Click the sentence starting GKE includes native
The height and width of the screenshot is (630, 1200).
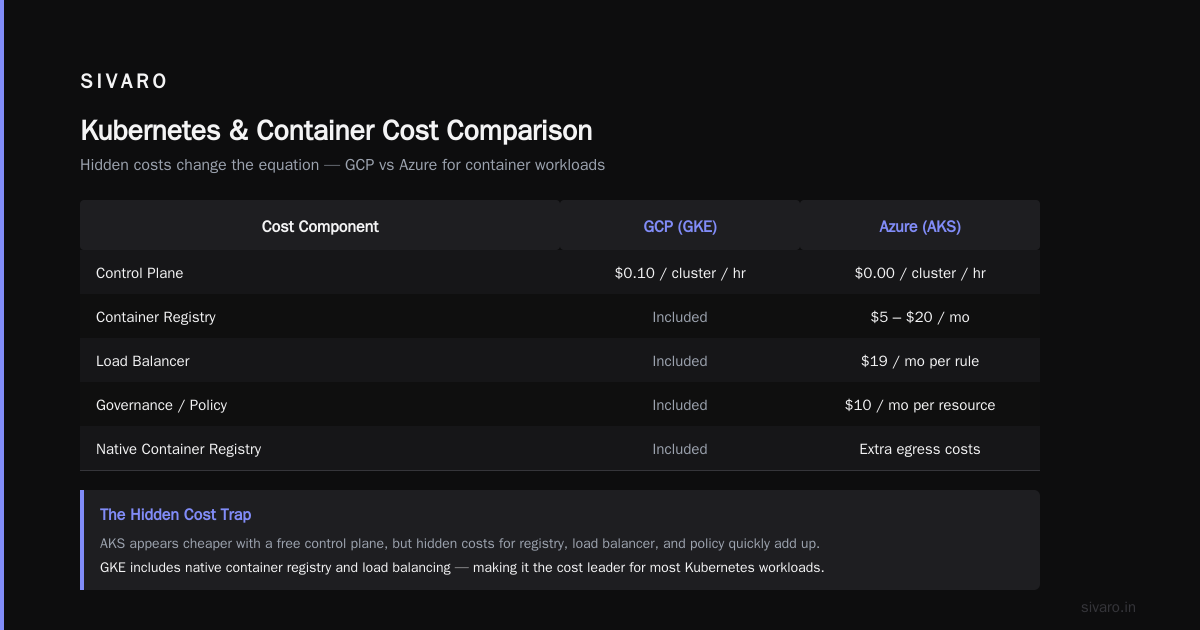462,567
